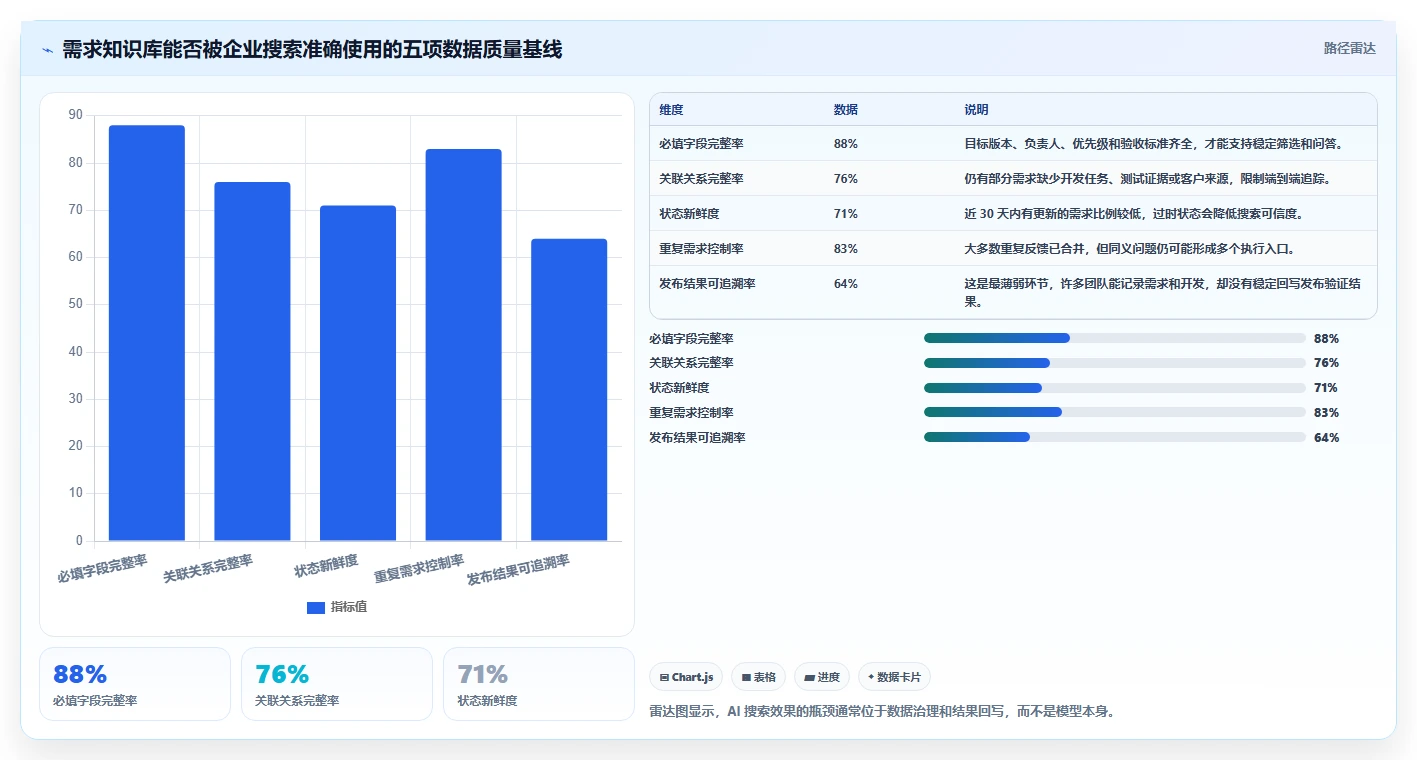Image resolution: width=1417 pixels, height=760 pixels.
Task: Click the footer note starting 雷达图显示
Action: tap(882, 712)
